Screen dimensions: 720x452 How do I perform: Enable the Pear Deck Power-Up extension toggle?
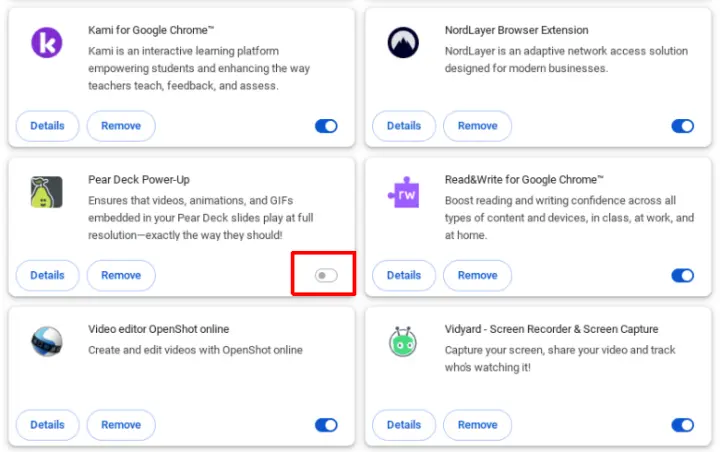(326, 275)
